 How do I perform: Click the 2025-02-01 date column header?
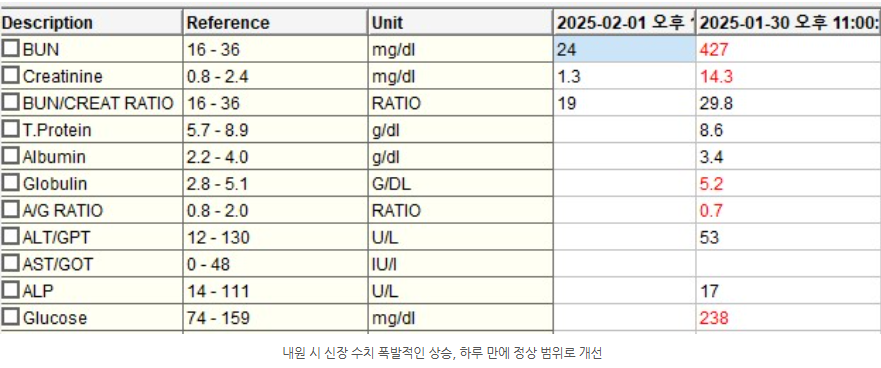(x=625, y=22)
